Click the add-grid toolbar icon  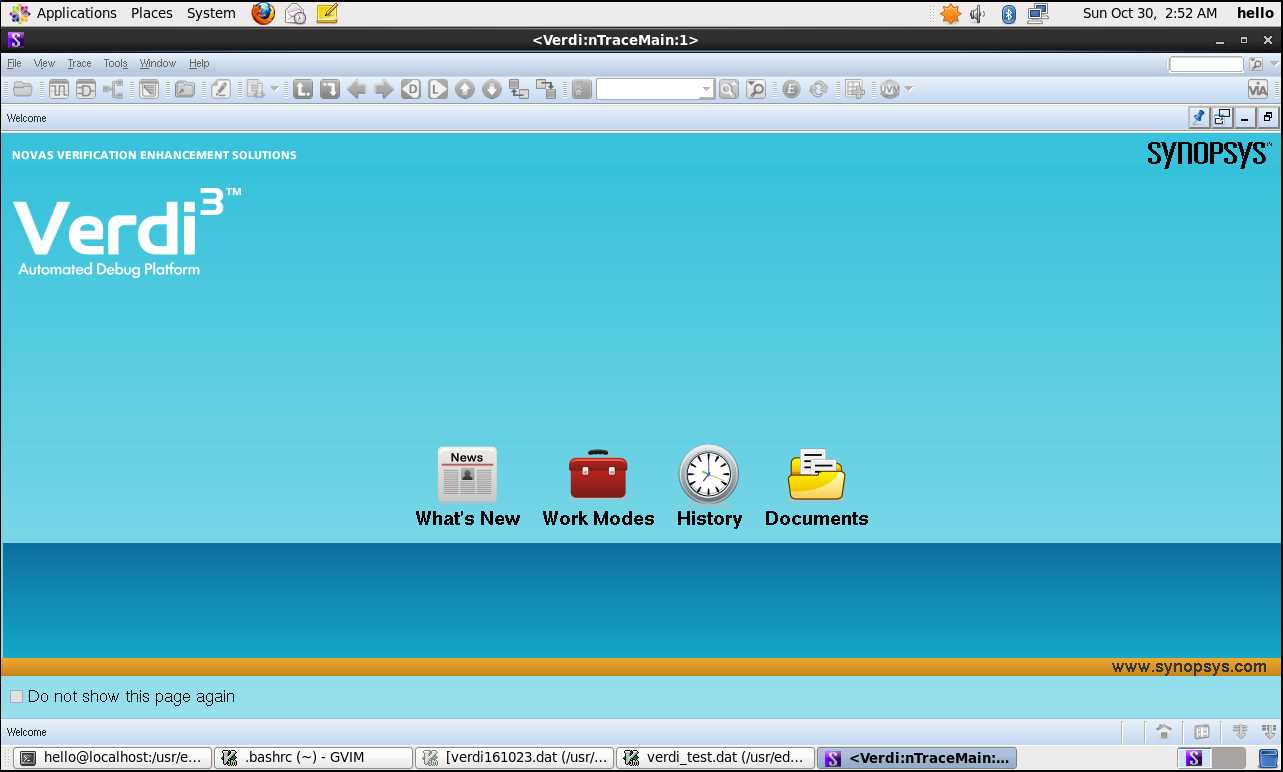point(855,89)
